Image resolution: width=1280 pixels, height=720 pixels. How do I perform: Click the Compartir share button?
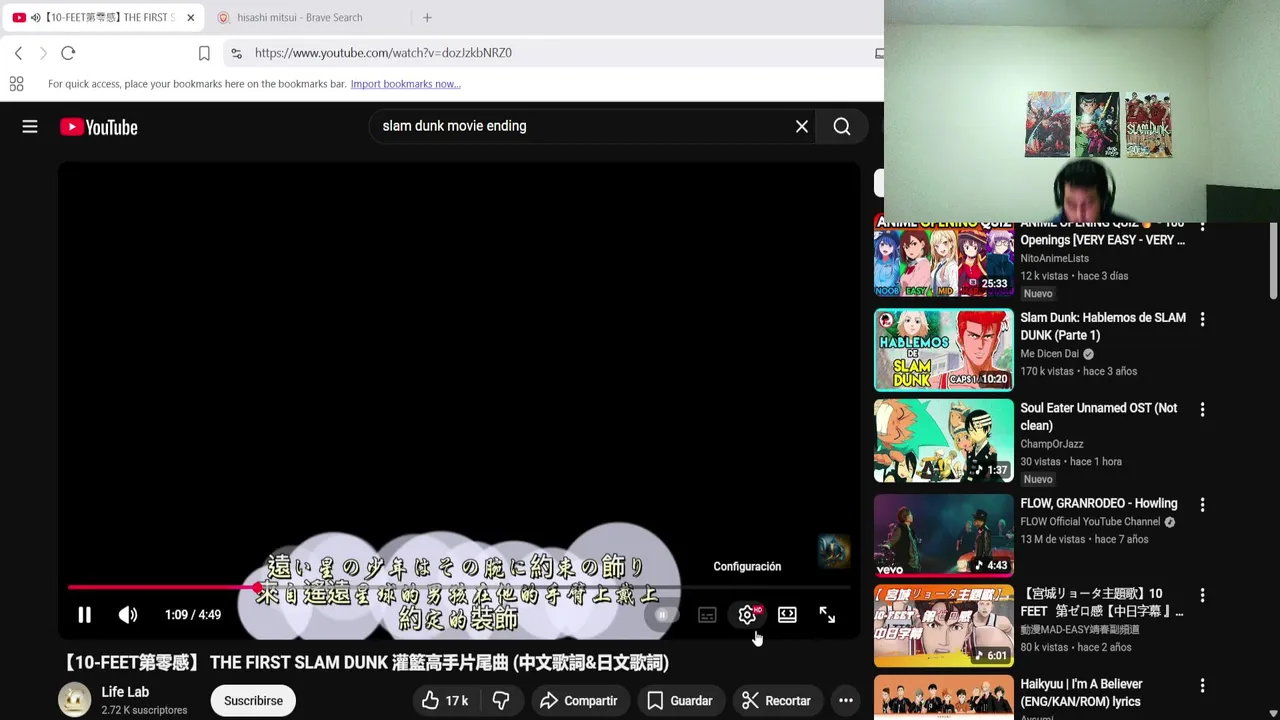(578, 701)
